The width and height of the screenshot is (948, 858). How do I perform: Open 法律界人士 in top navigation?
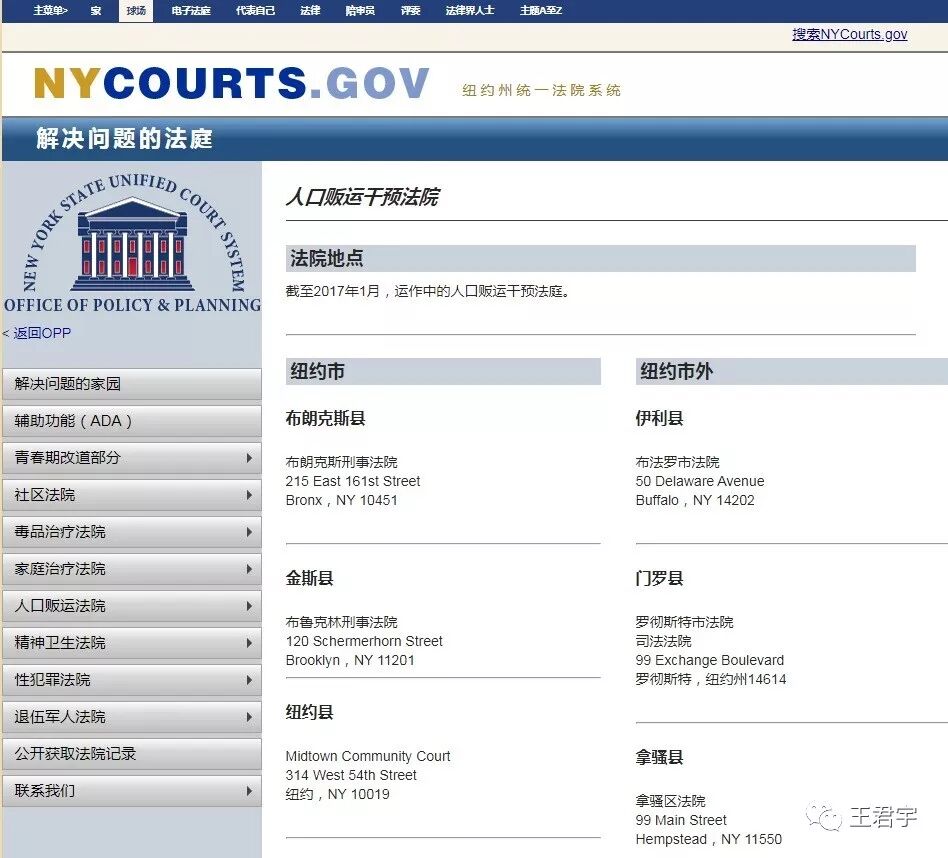(x=470, y=10)
